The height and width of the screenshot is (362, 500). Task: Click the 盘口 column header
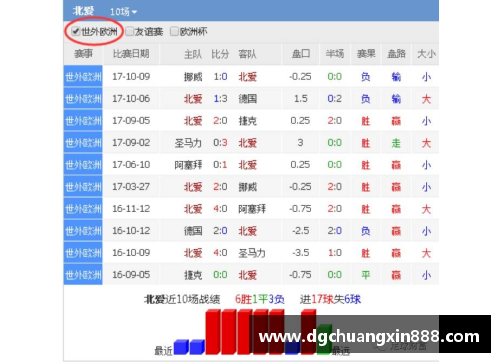click(x=301, y=54)
